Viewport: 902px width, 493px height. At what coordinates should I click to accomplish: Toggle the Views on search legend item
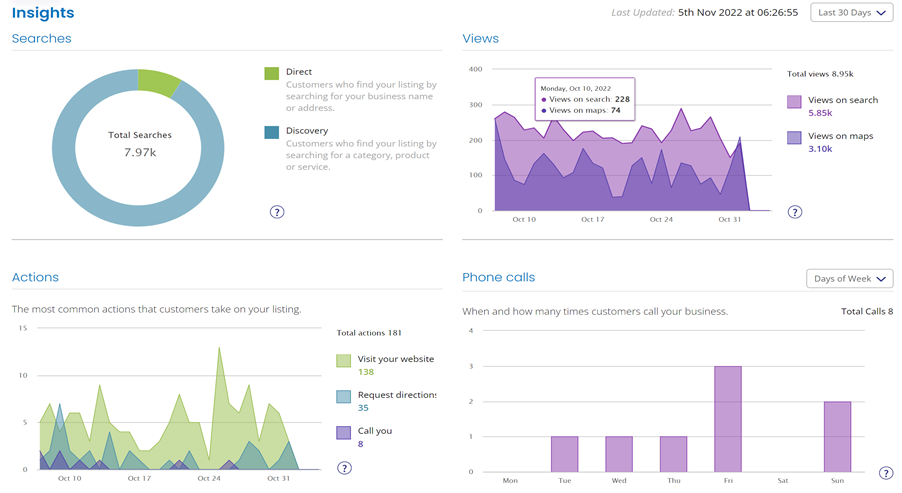coord(842,100)
